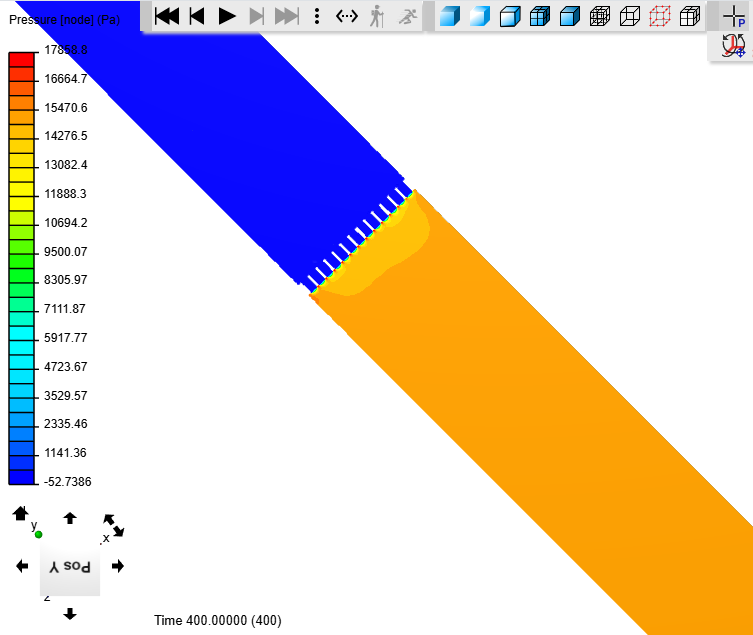Click the legend value 14276.5

(66, 136)
